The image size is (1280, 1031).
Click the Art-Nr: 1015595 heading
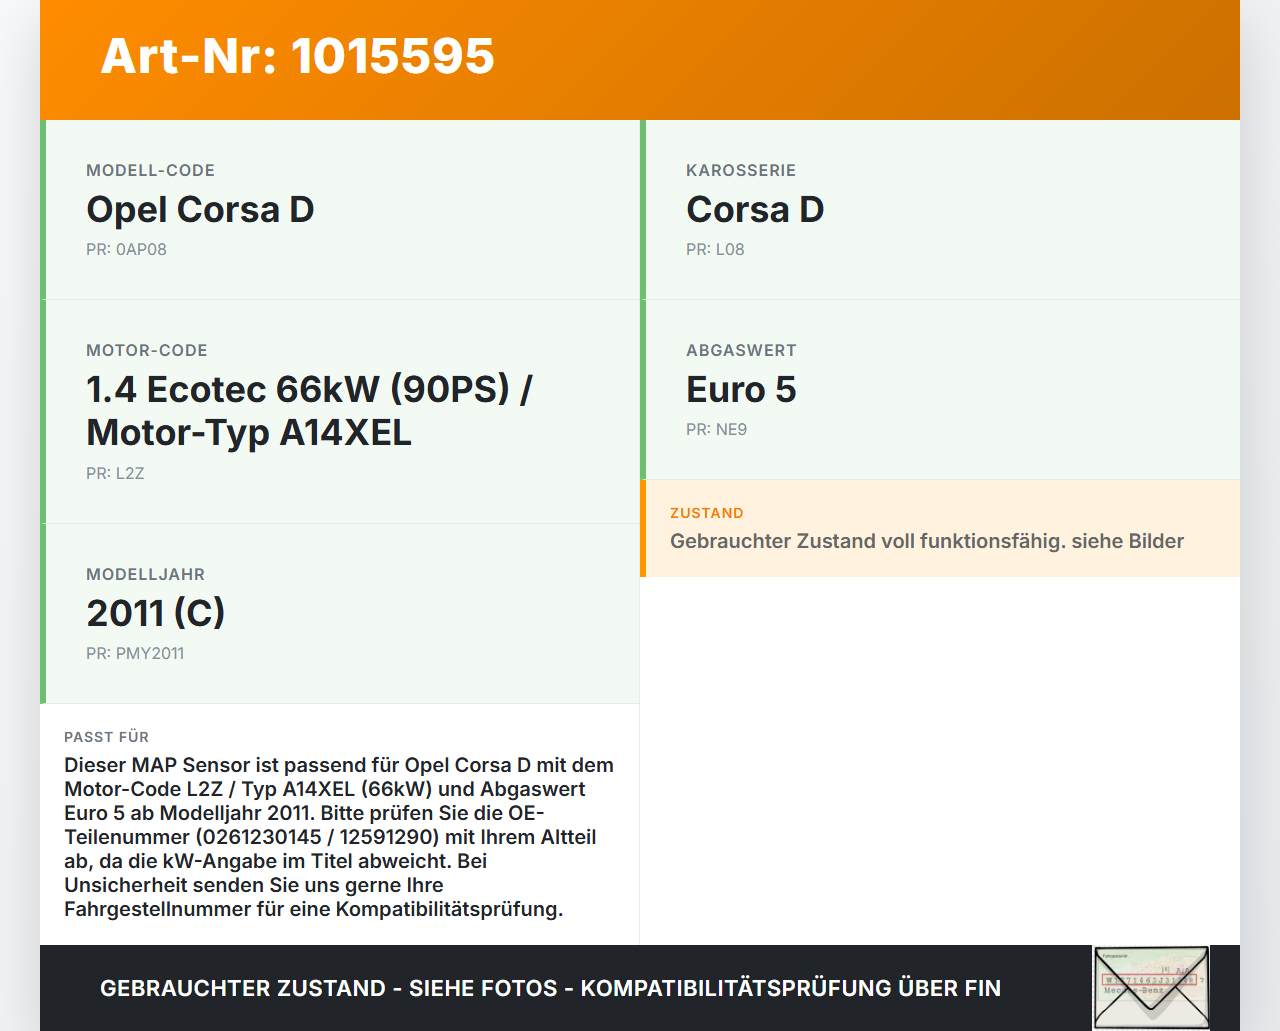(x=297, y=56)
